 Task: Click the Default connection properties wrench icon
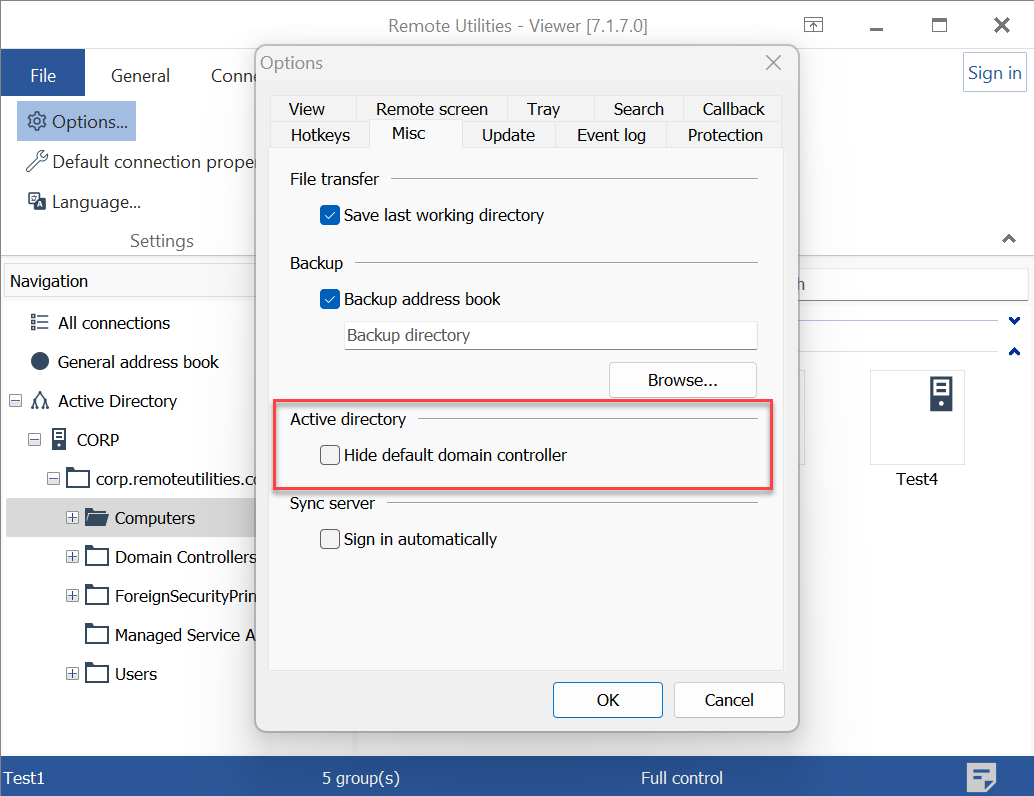[x=37, y=161]
